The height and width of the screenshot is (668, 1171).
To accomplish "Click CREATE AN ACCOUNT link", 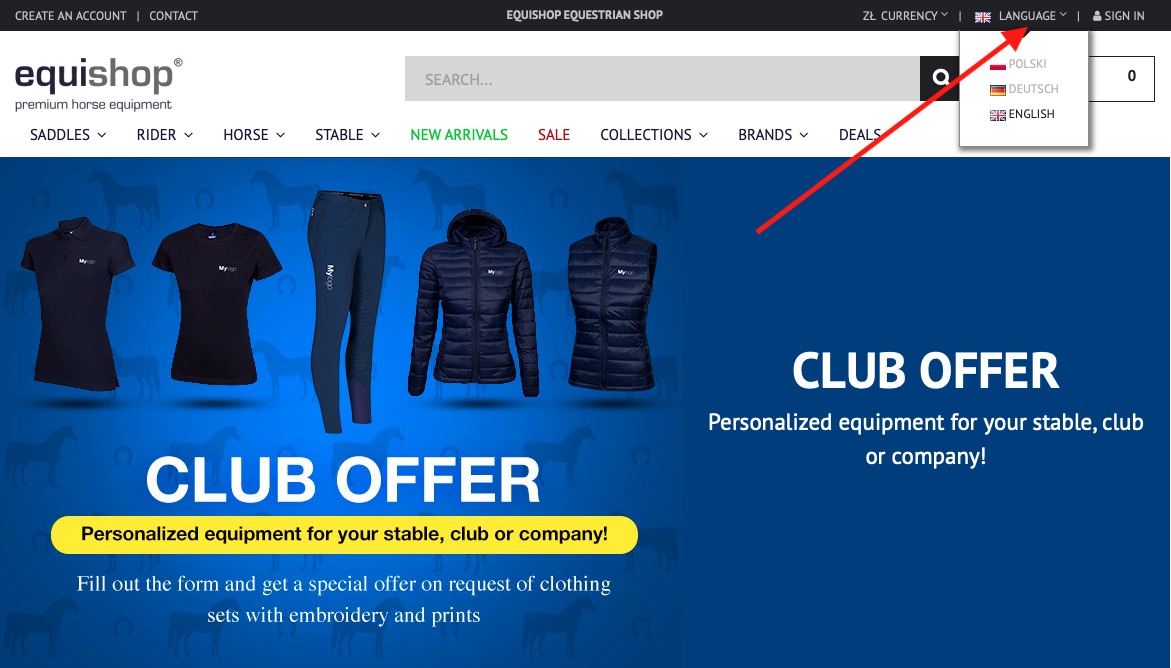I will click(x=71, y=16).
